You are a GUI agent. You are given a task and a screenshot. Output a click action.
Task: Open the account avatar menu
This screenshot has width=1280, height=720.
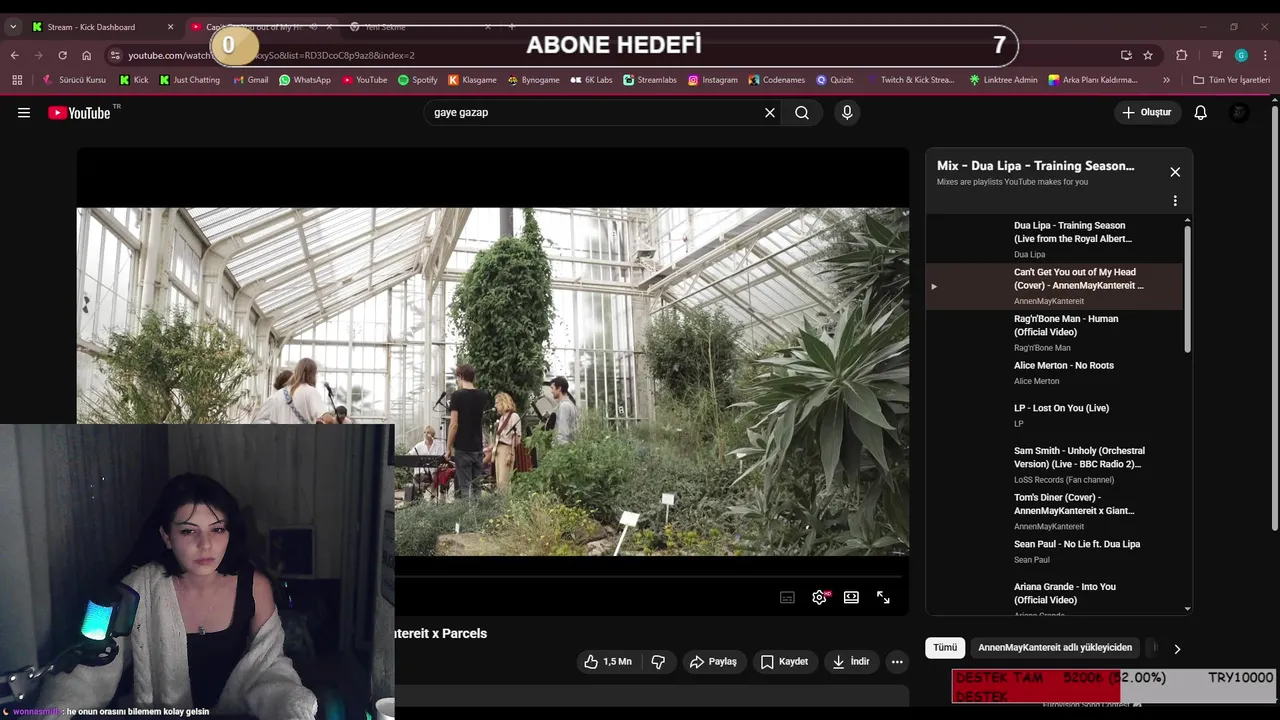[1239, 113]
